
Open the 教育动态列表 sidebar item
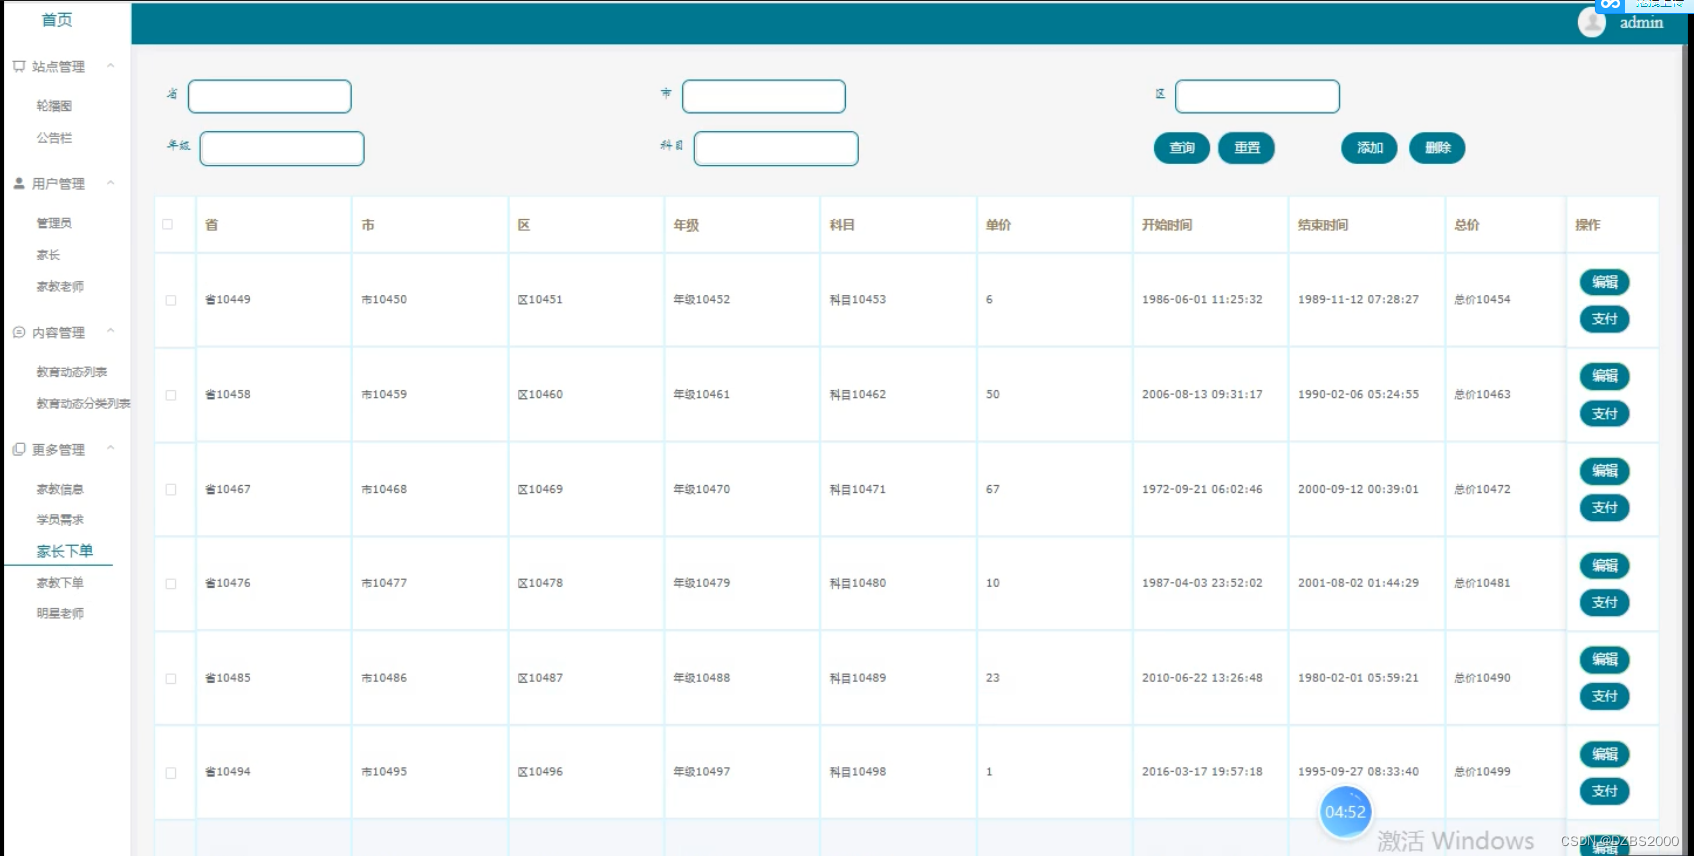[72, 372]
